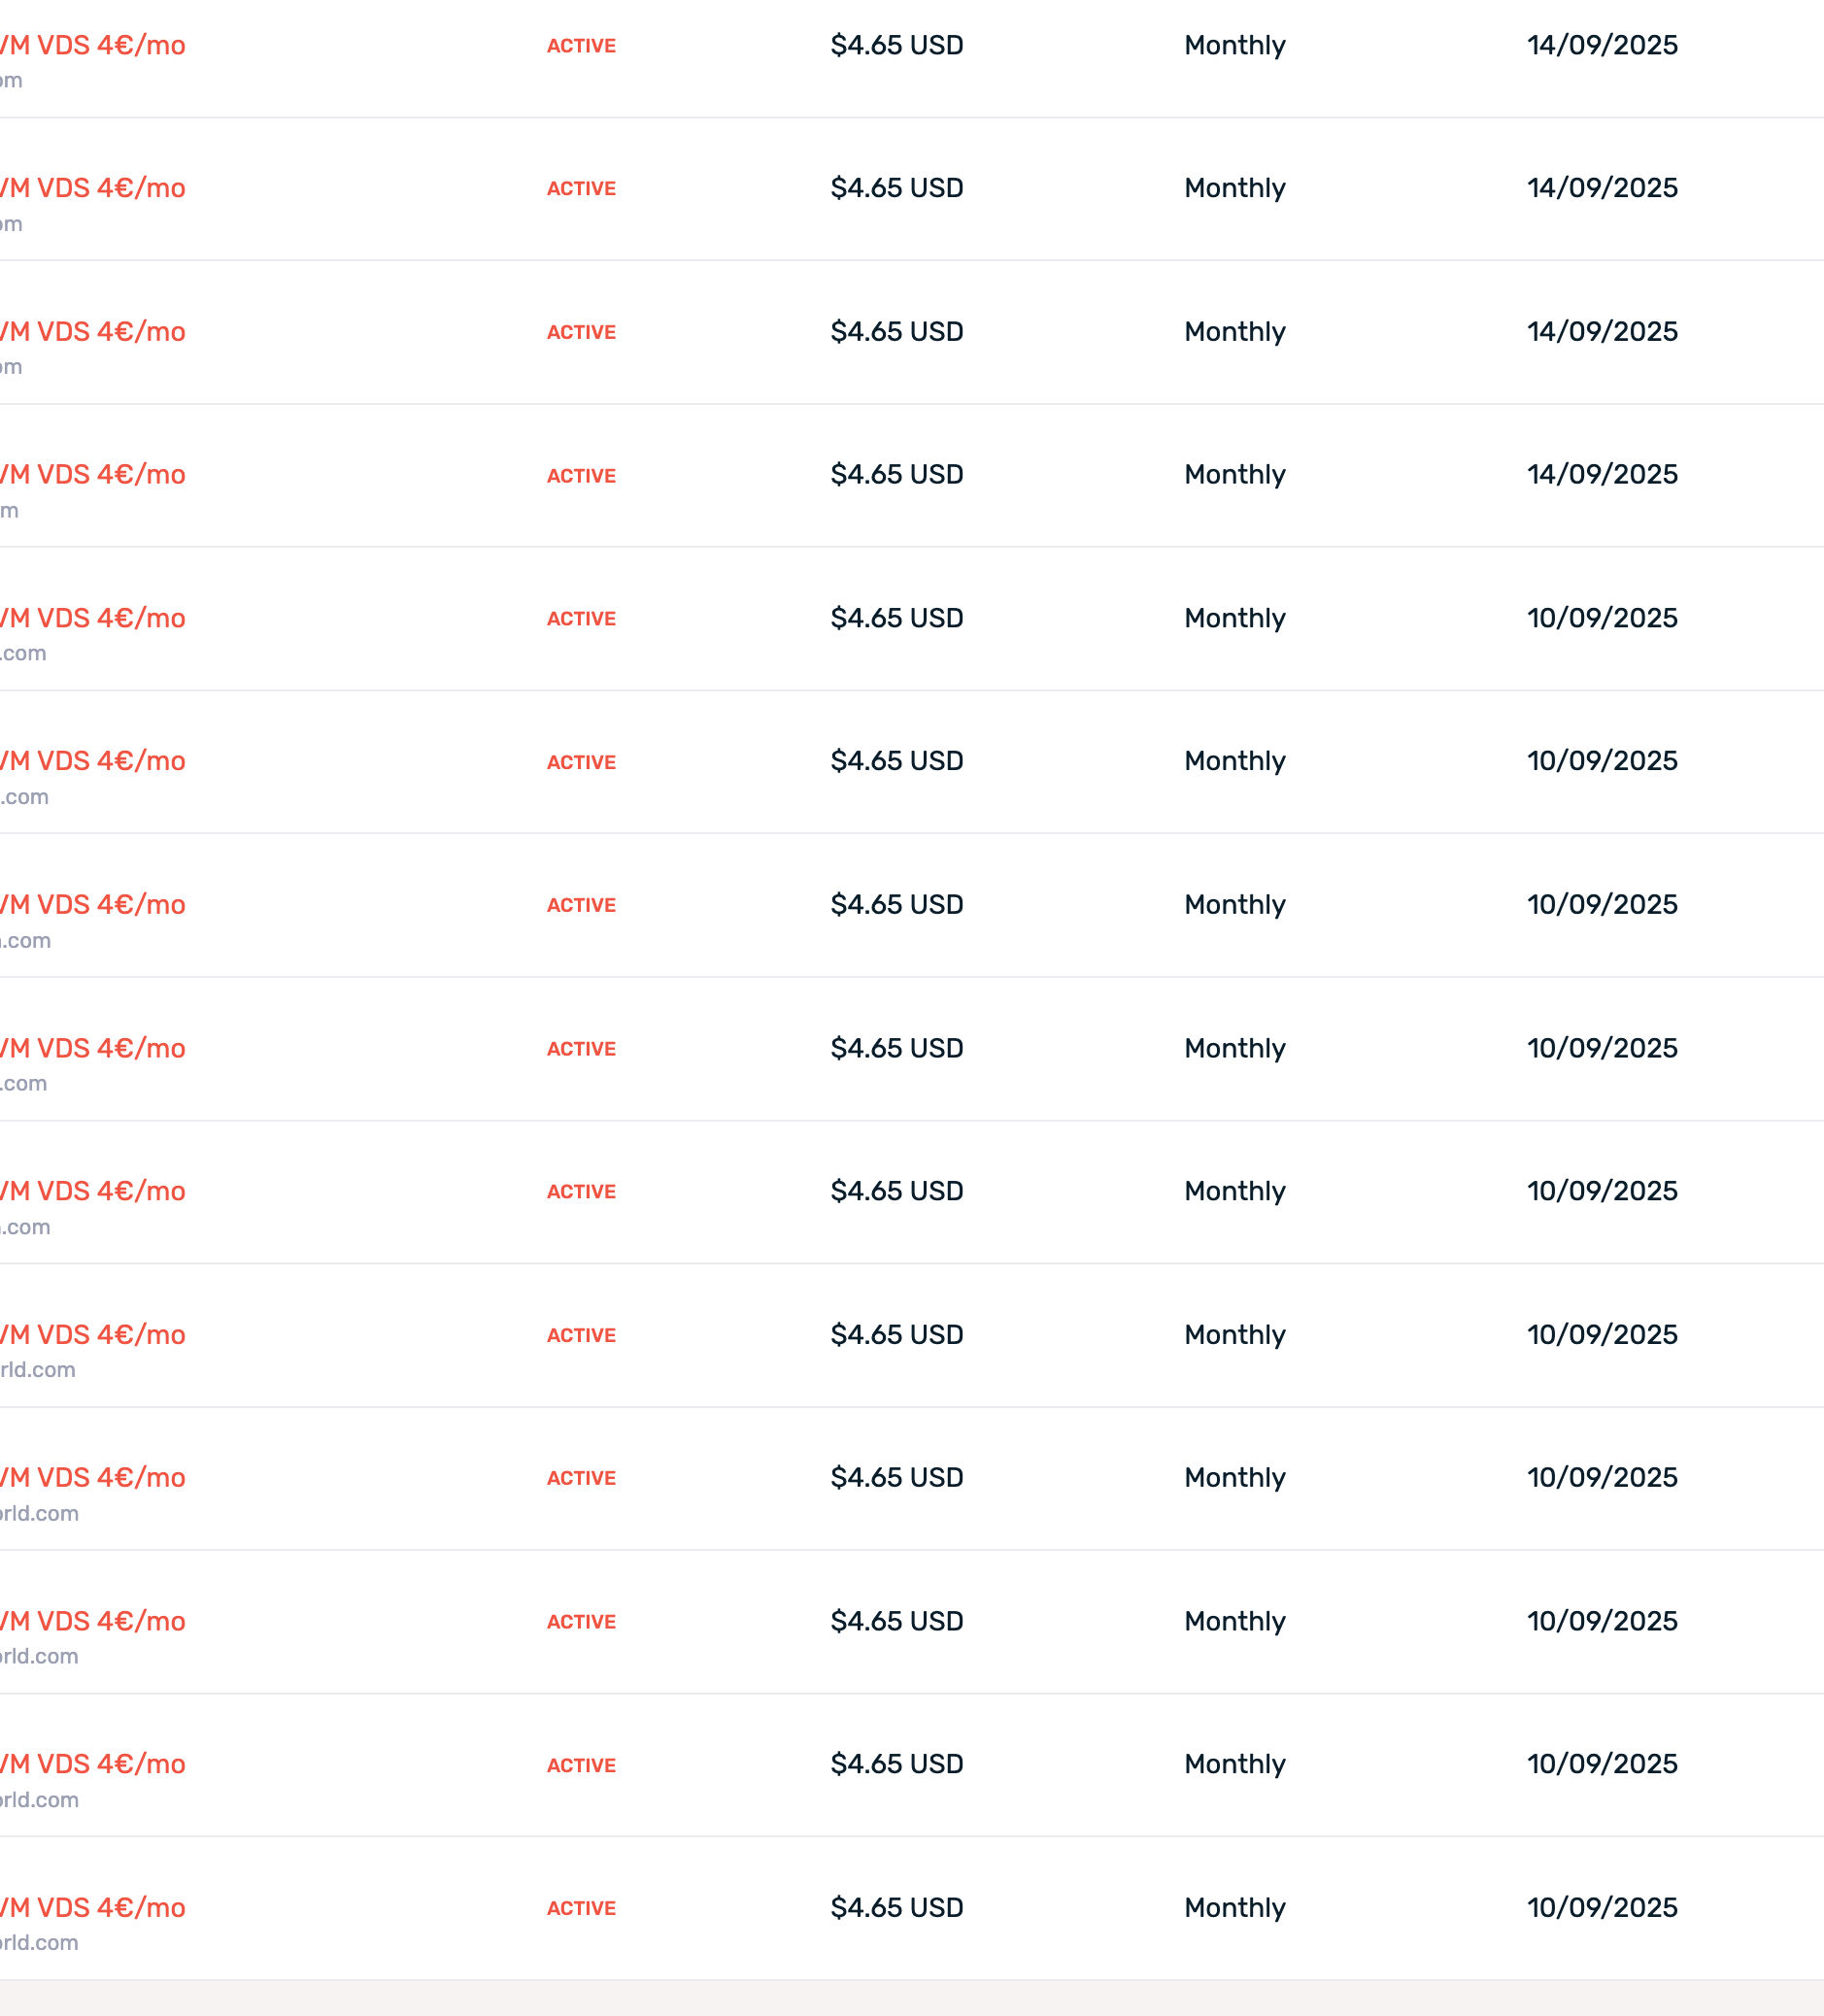This screenshot has height=2016, width=1824.
Task: Select the $4.65 USD price in the bottom row
Action: [897, 1908]
